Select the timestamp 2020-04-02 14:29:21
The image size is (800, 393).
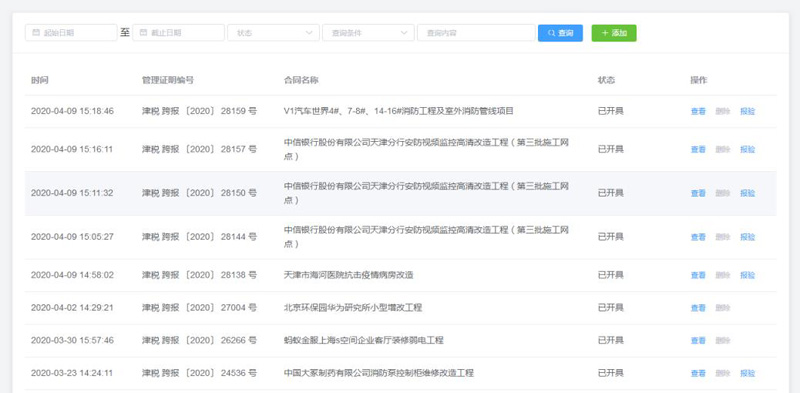pos(72,307)
